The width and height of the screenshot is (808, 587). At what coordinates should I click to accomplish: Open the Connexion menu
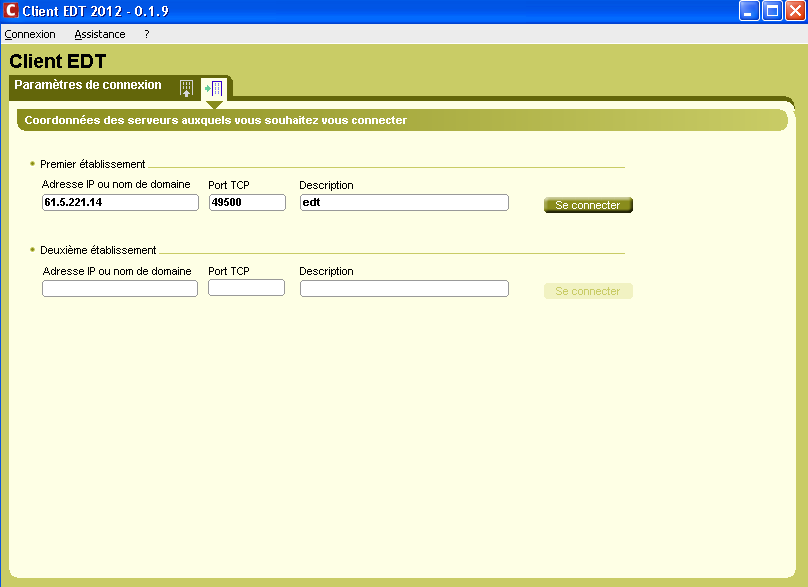pos(30,34)
